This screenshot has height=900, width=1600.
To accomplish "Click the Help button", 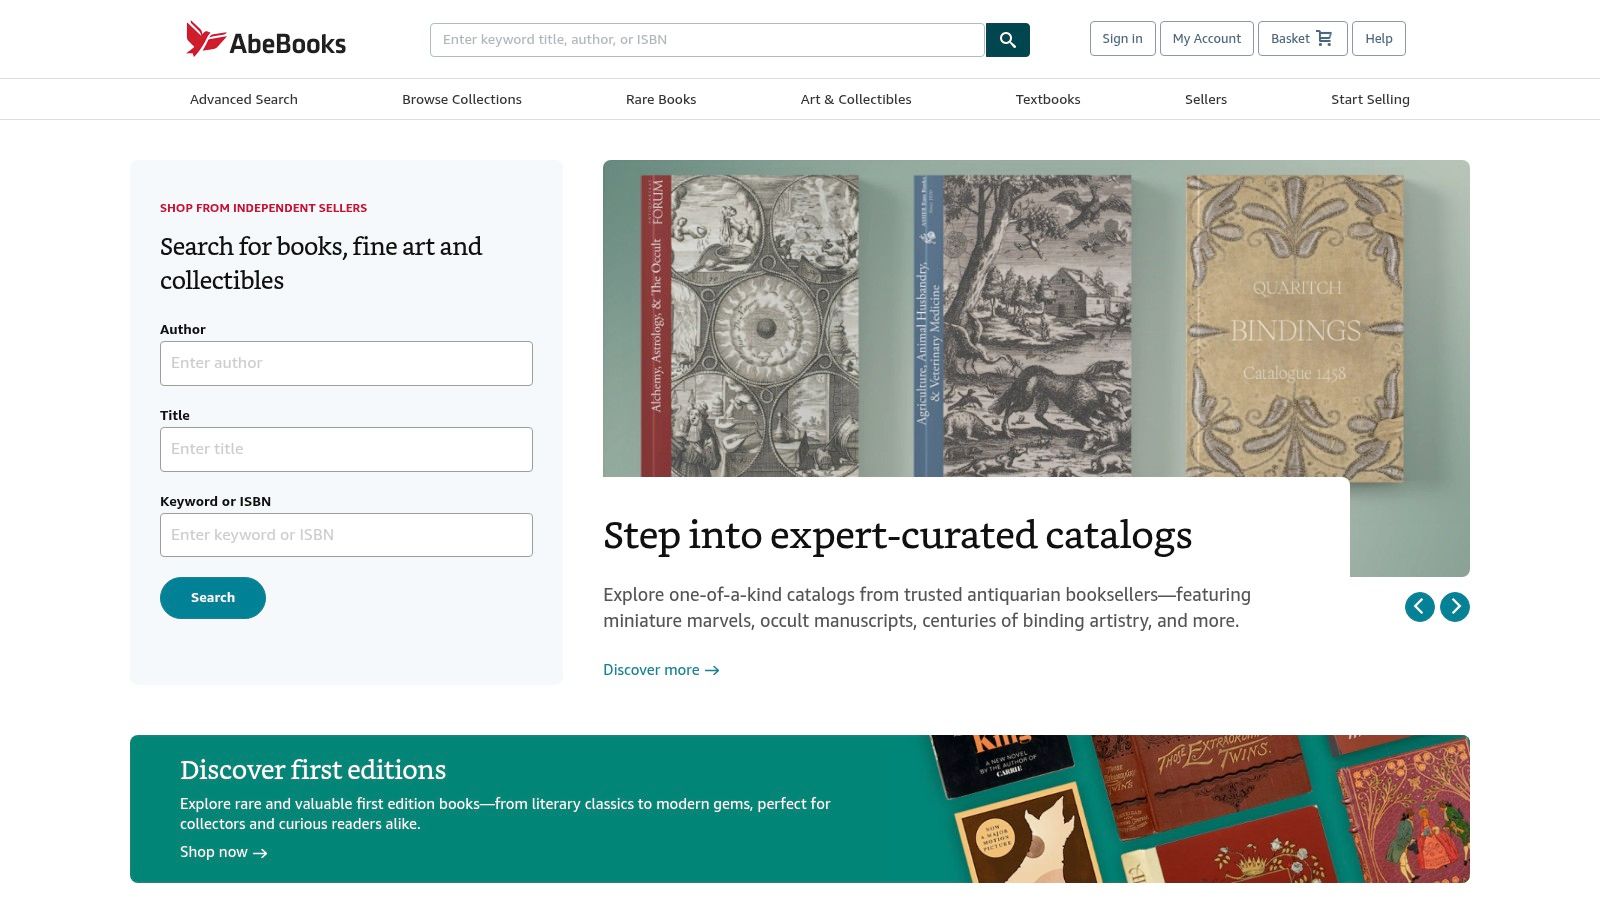I will coord(1378,39).
